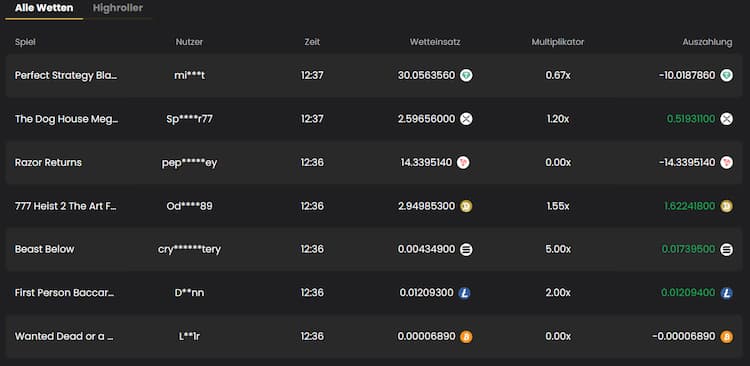Click the Tether coin icon beside 30.0563560
The image size is (750, 366).
466,76
